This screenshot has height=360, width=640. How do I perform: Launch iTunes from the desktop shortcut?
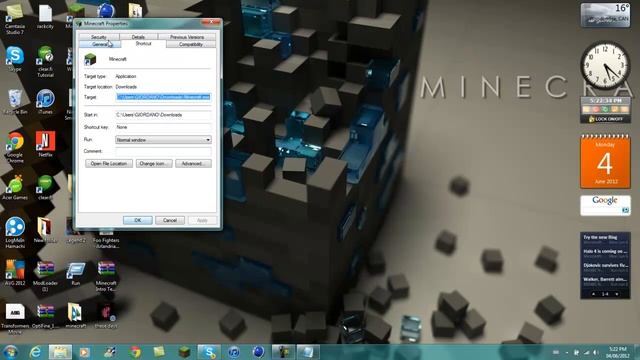pyautogui.click(x=45, y=102)
